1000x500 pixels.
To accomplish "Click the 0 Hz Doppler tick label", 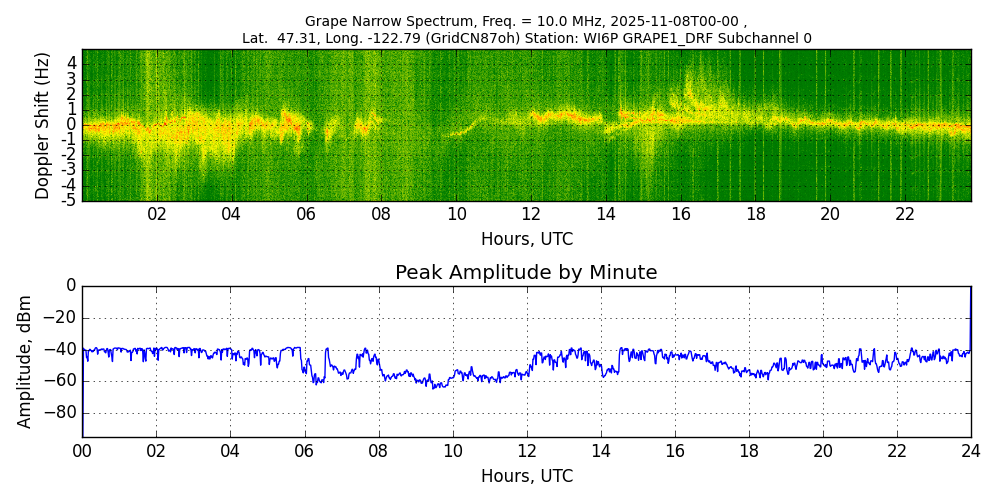I will [x=71, y=124].
